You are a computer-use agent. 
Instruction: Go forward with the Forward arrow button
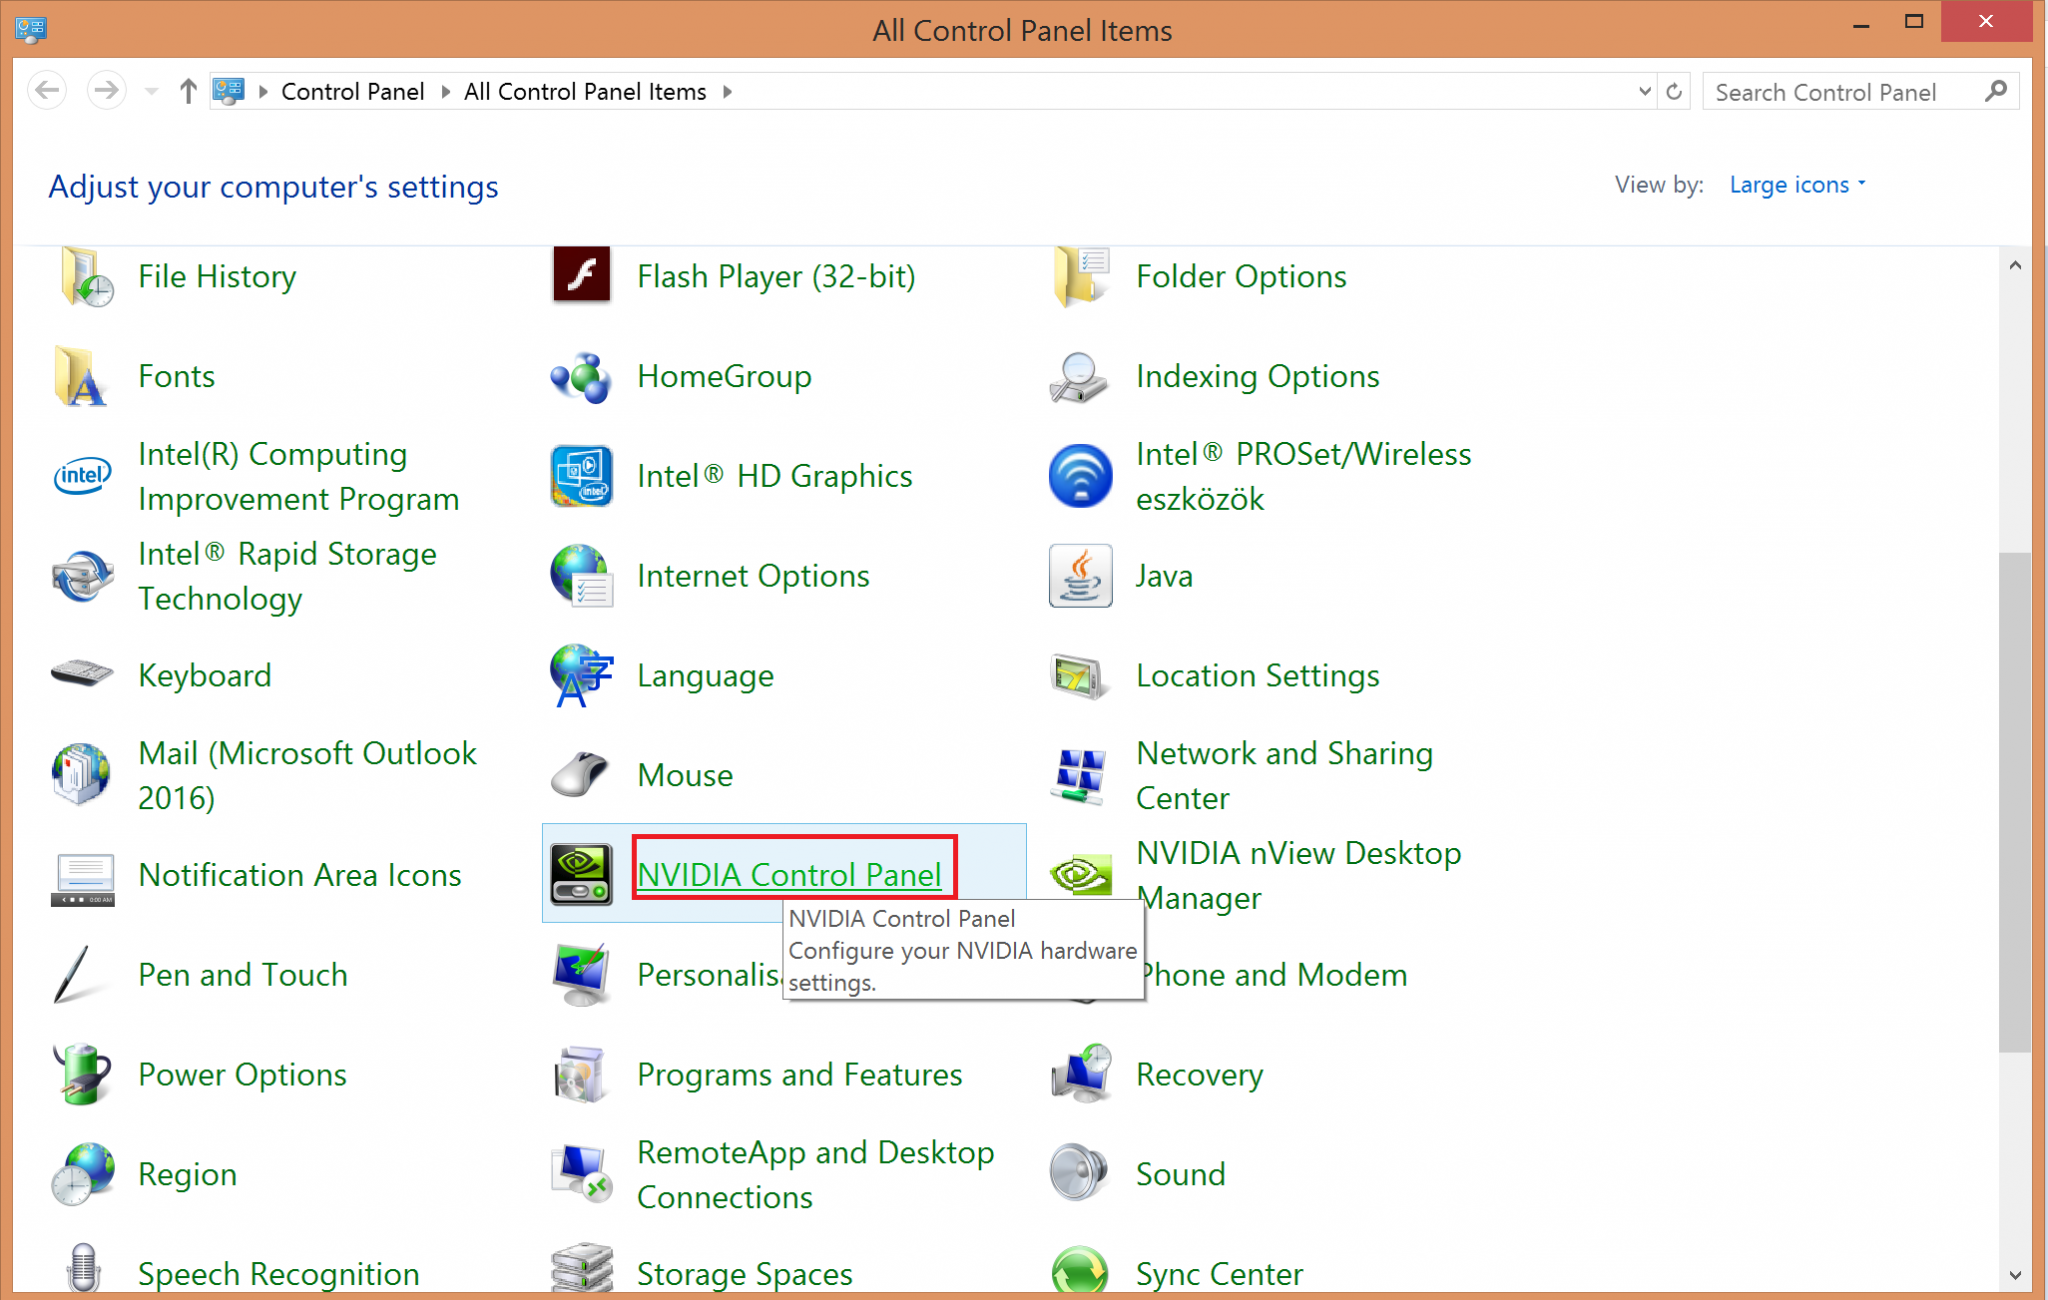click(x=106, y=91)
